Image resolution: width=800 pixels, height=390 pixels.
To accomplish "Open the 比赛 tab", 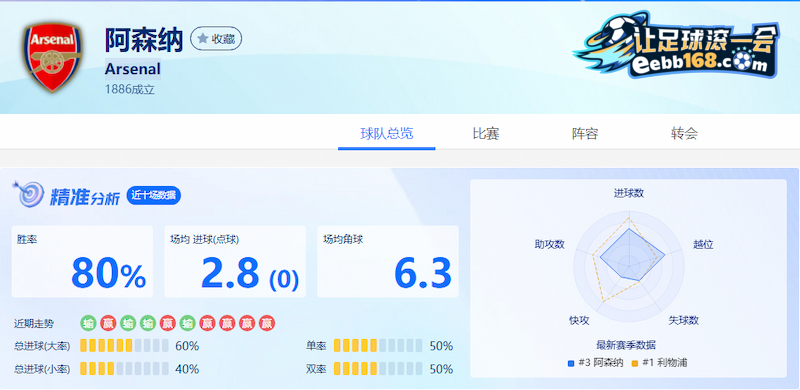I will point(486,134).
